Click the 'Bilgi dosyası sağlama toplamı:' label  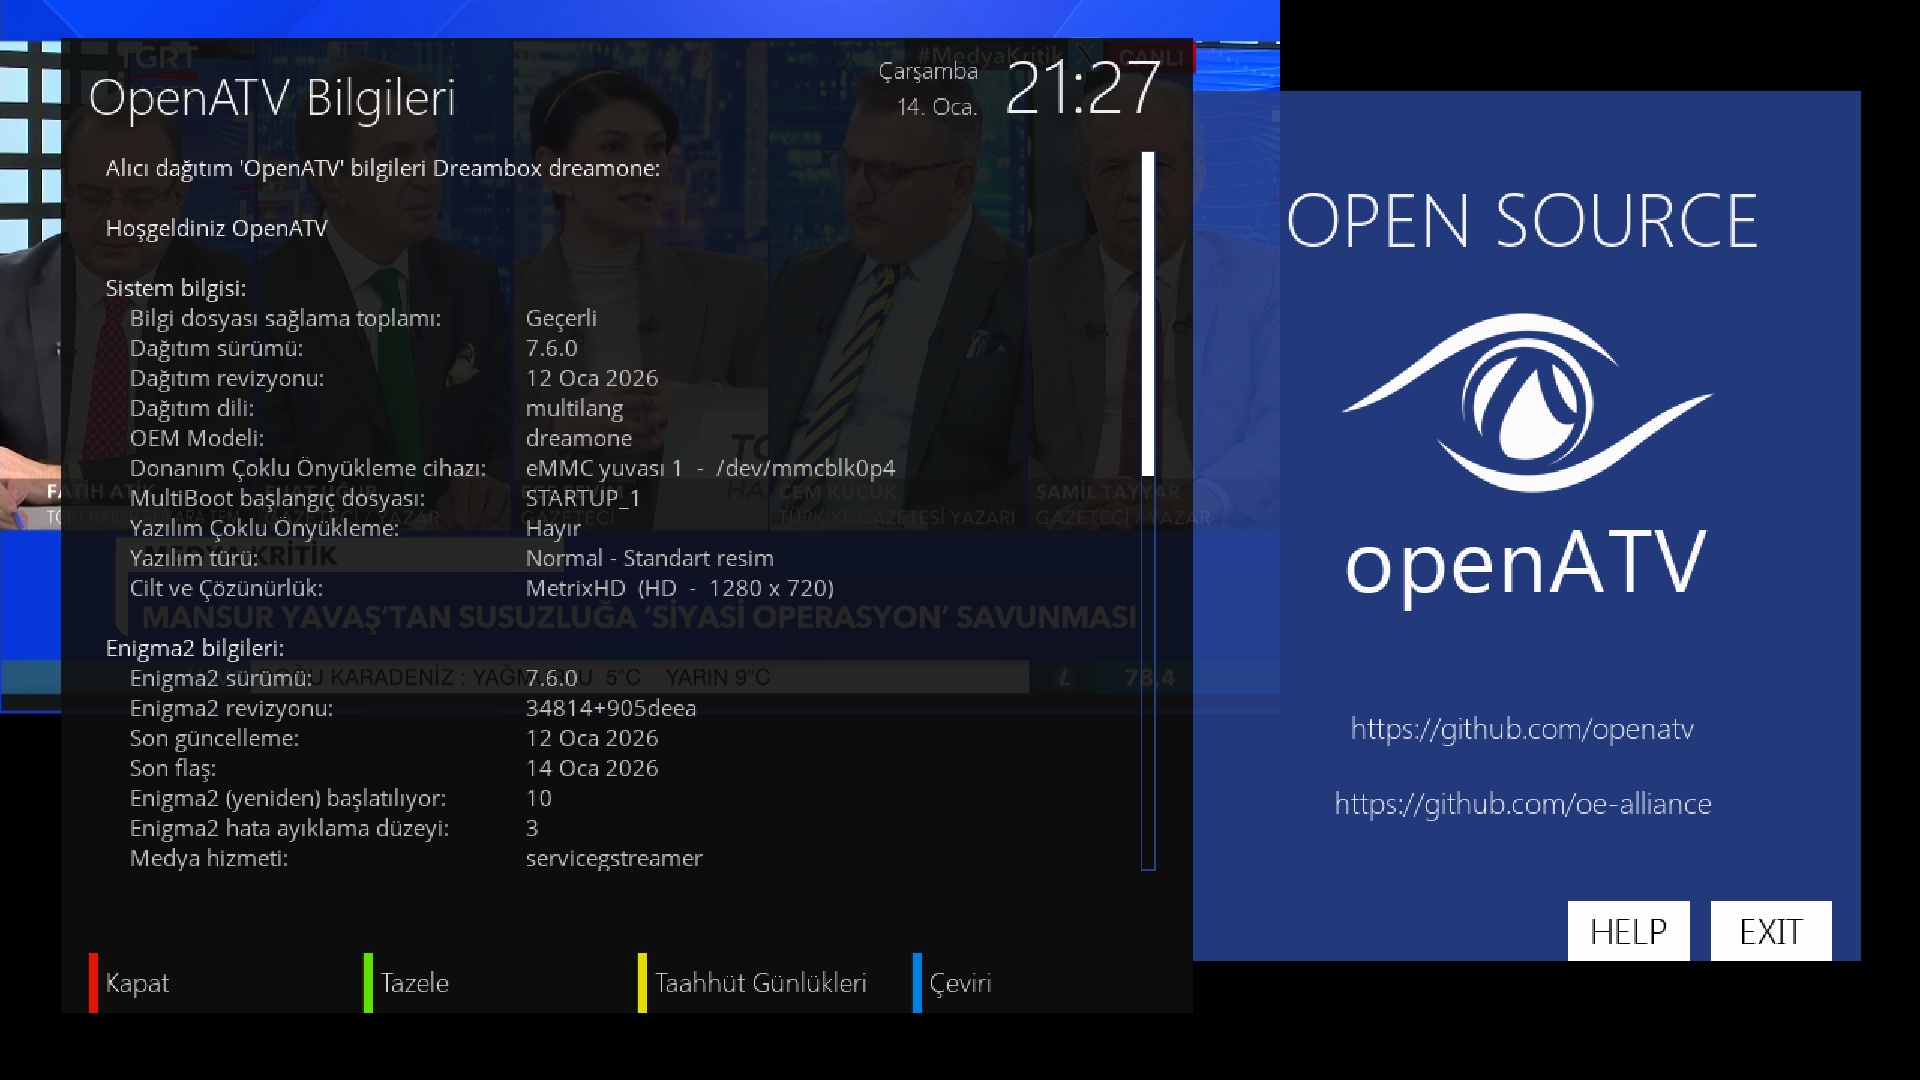point(285,319)
